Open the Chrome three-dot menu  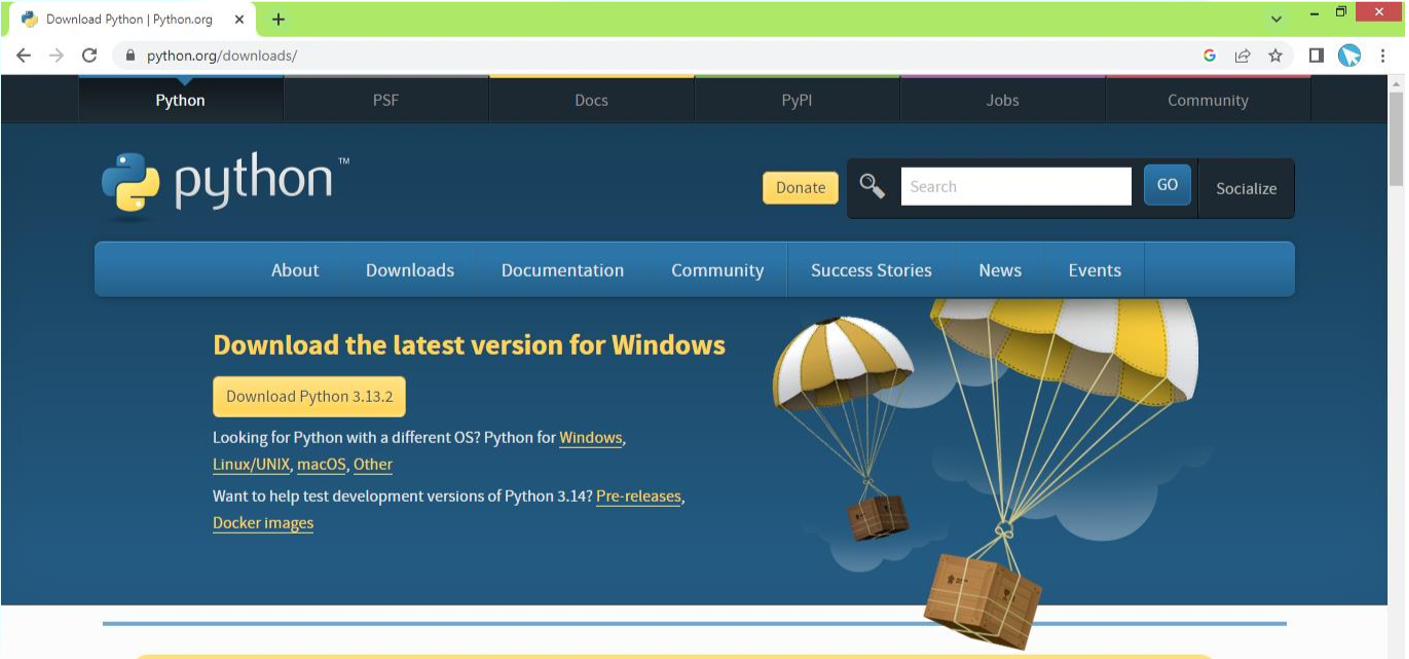[1383, 56]
